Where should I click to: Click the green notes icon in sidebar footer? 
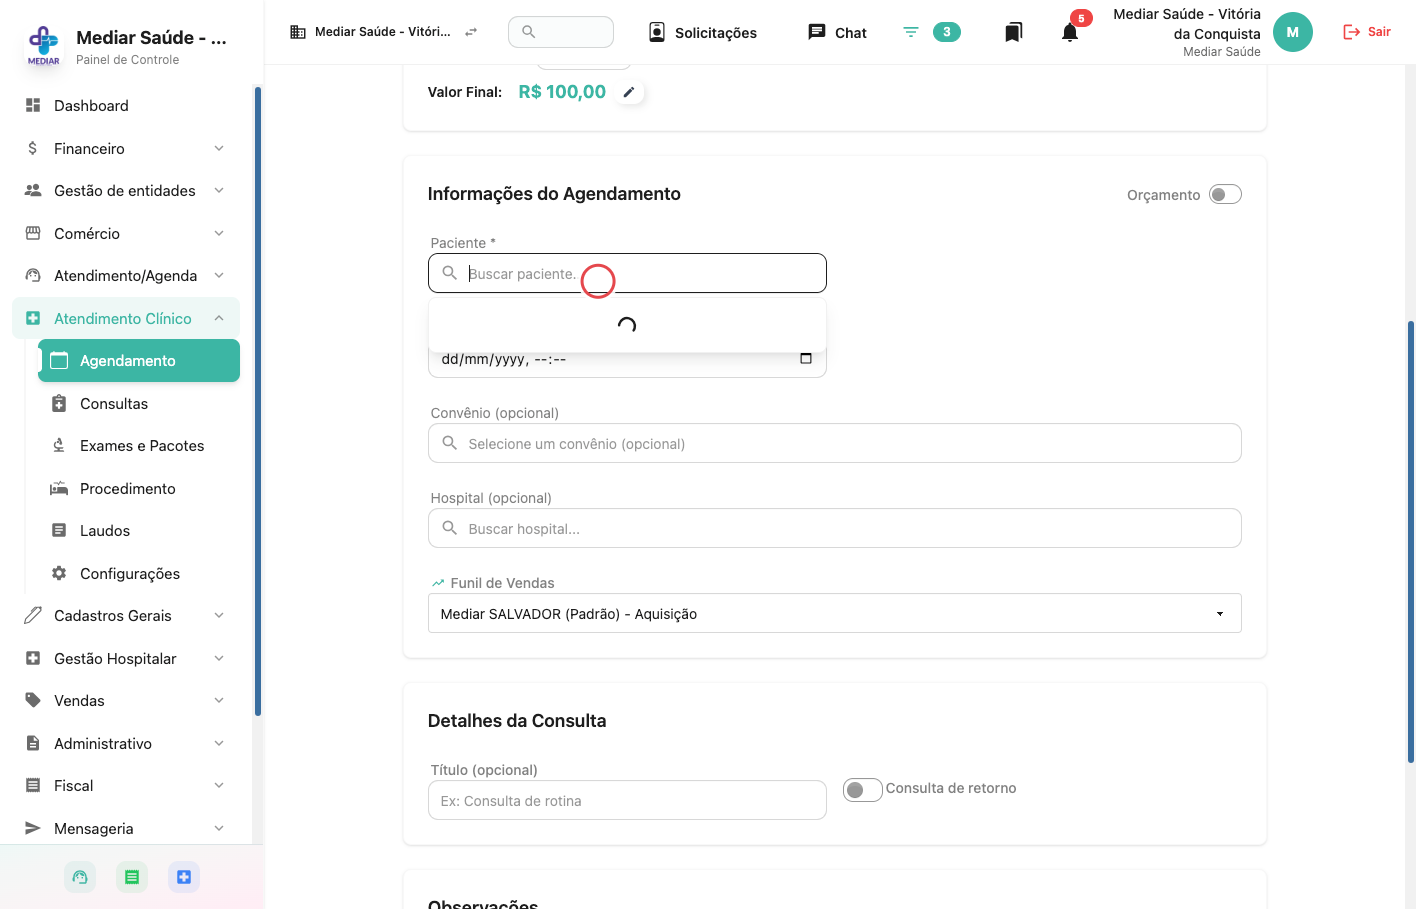pyautogui.click(x=132, y=877)
